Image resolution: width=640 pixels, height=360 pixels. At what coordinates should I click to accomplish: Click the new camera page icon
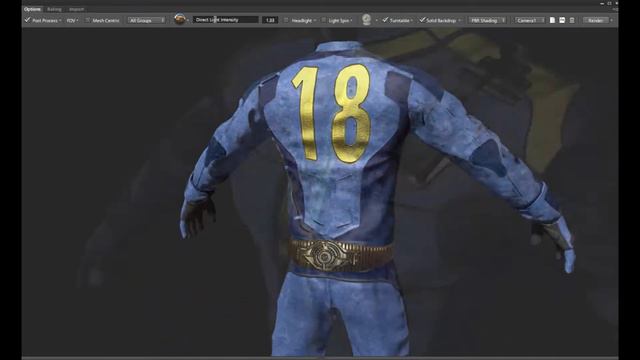point(552,20)
